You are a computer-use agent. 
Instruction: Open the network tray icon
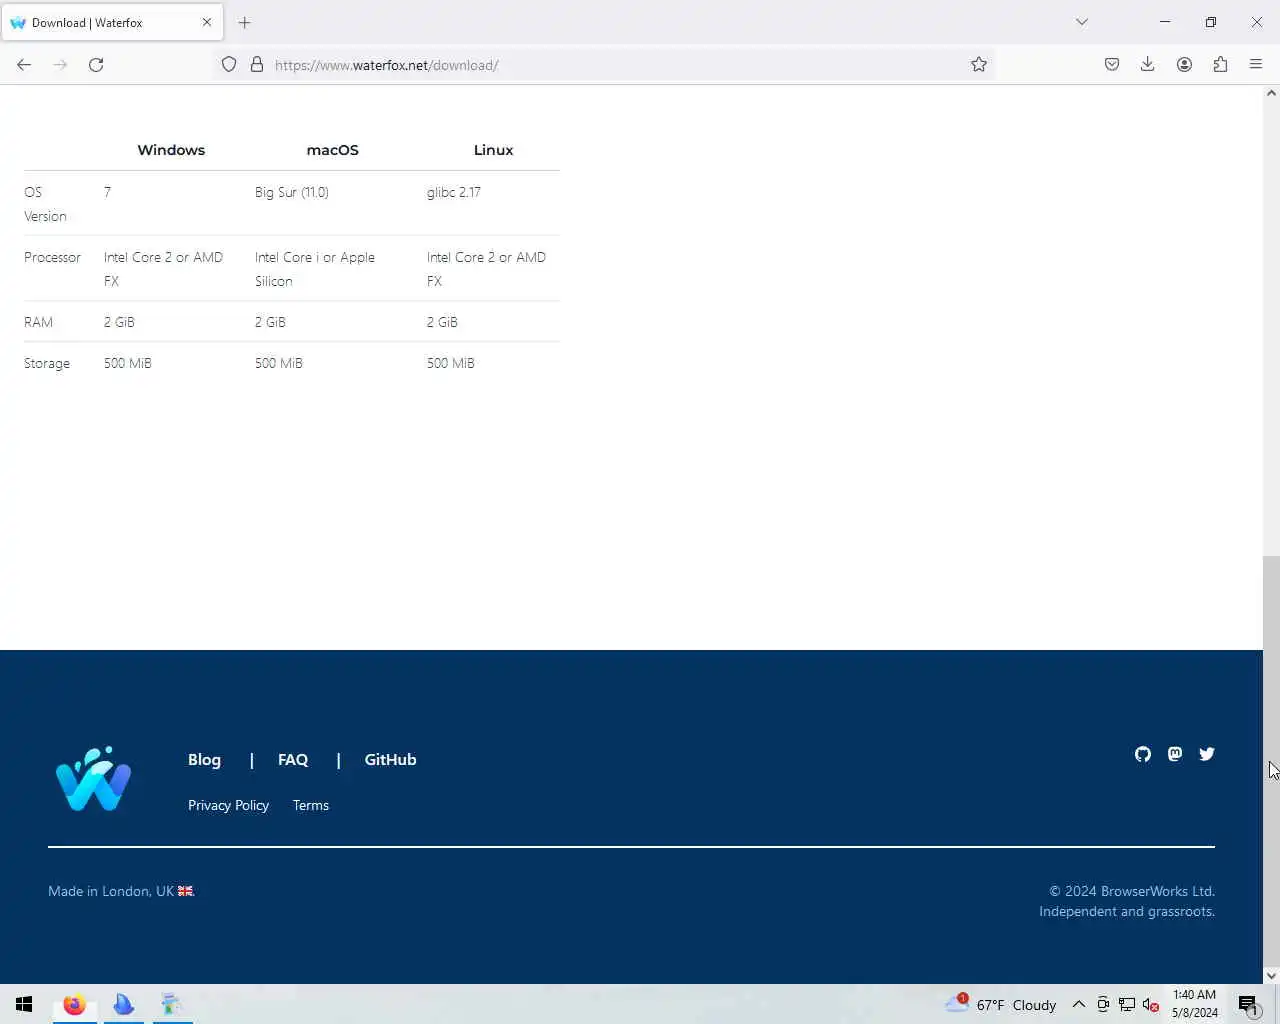[1127, 1005]
